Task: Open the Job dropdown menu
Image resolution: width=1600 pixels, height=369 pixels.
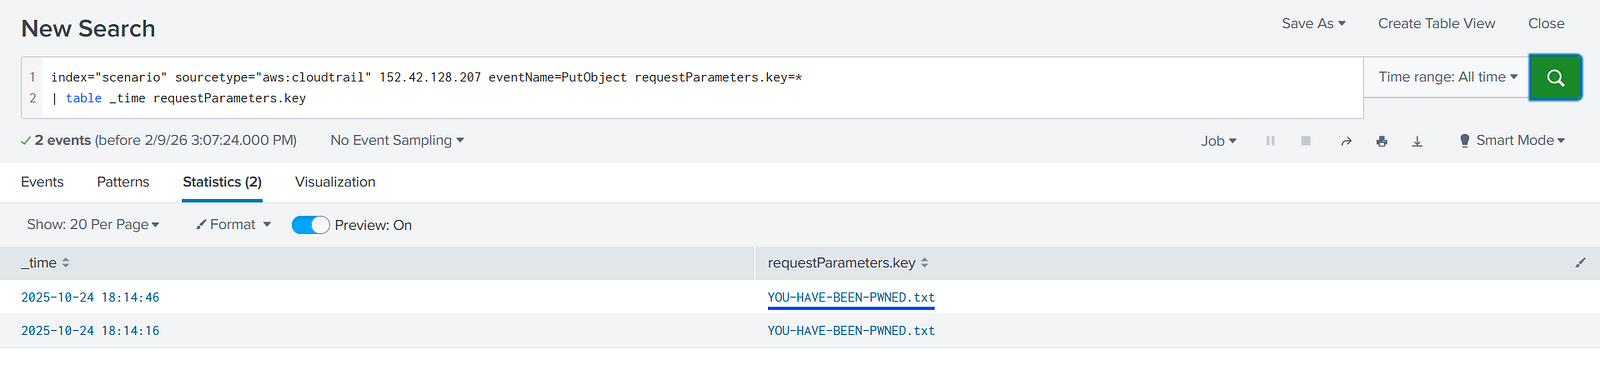Action: click(1218, 141)
